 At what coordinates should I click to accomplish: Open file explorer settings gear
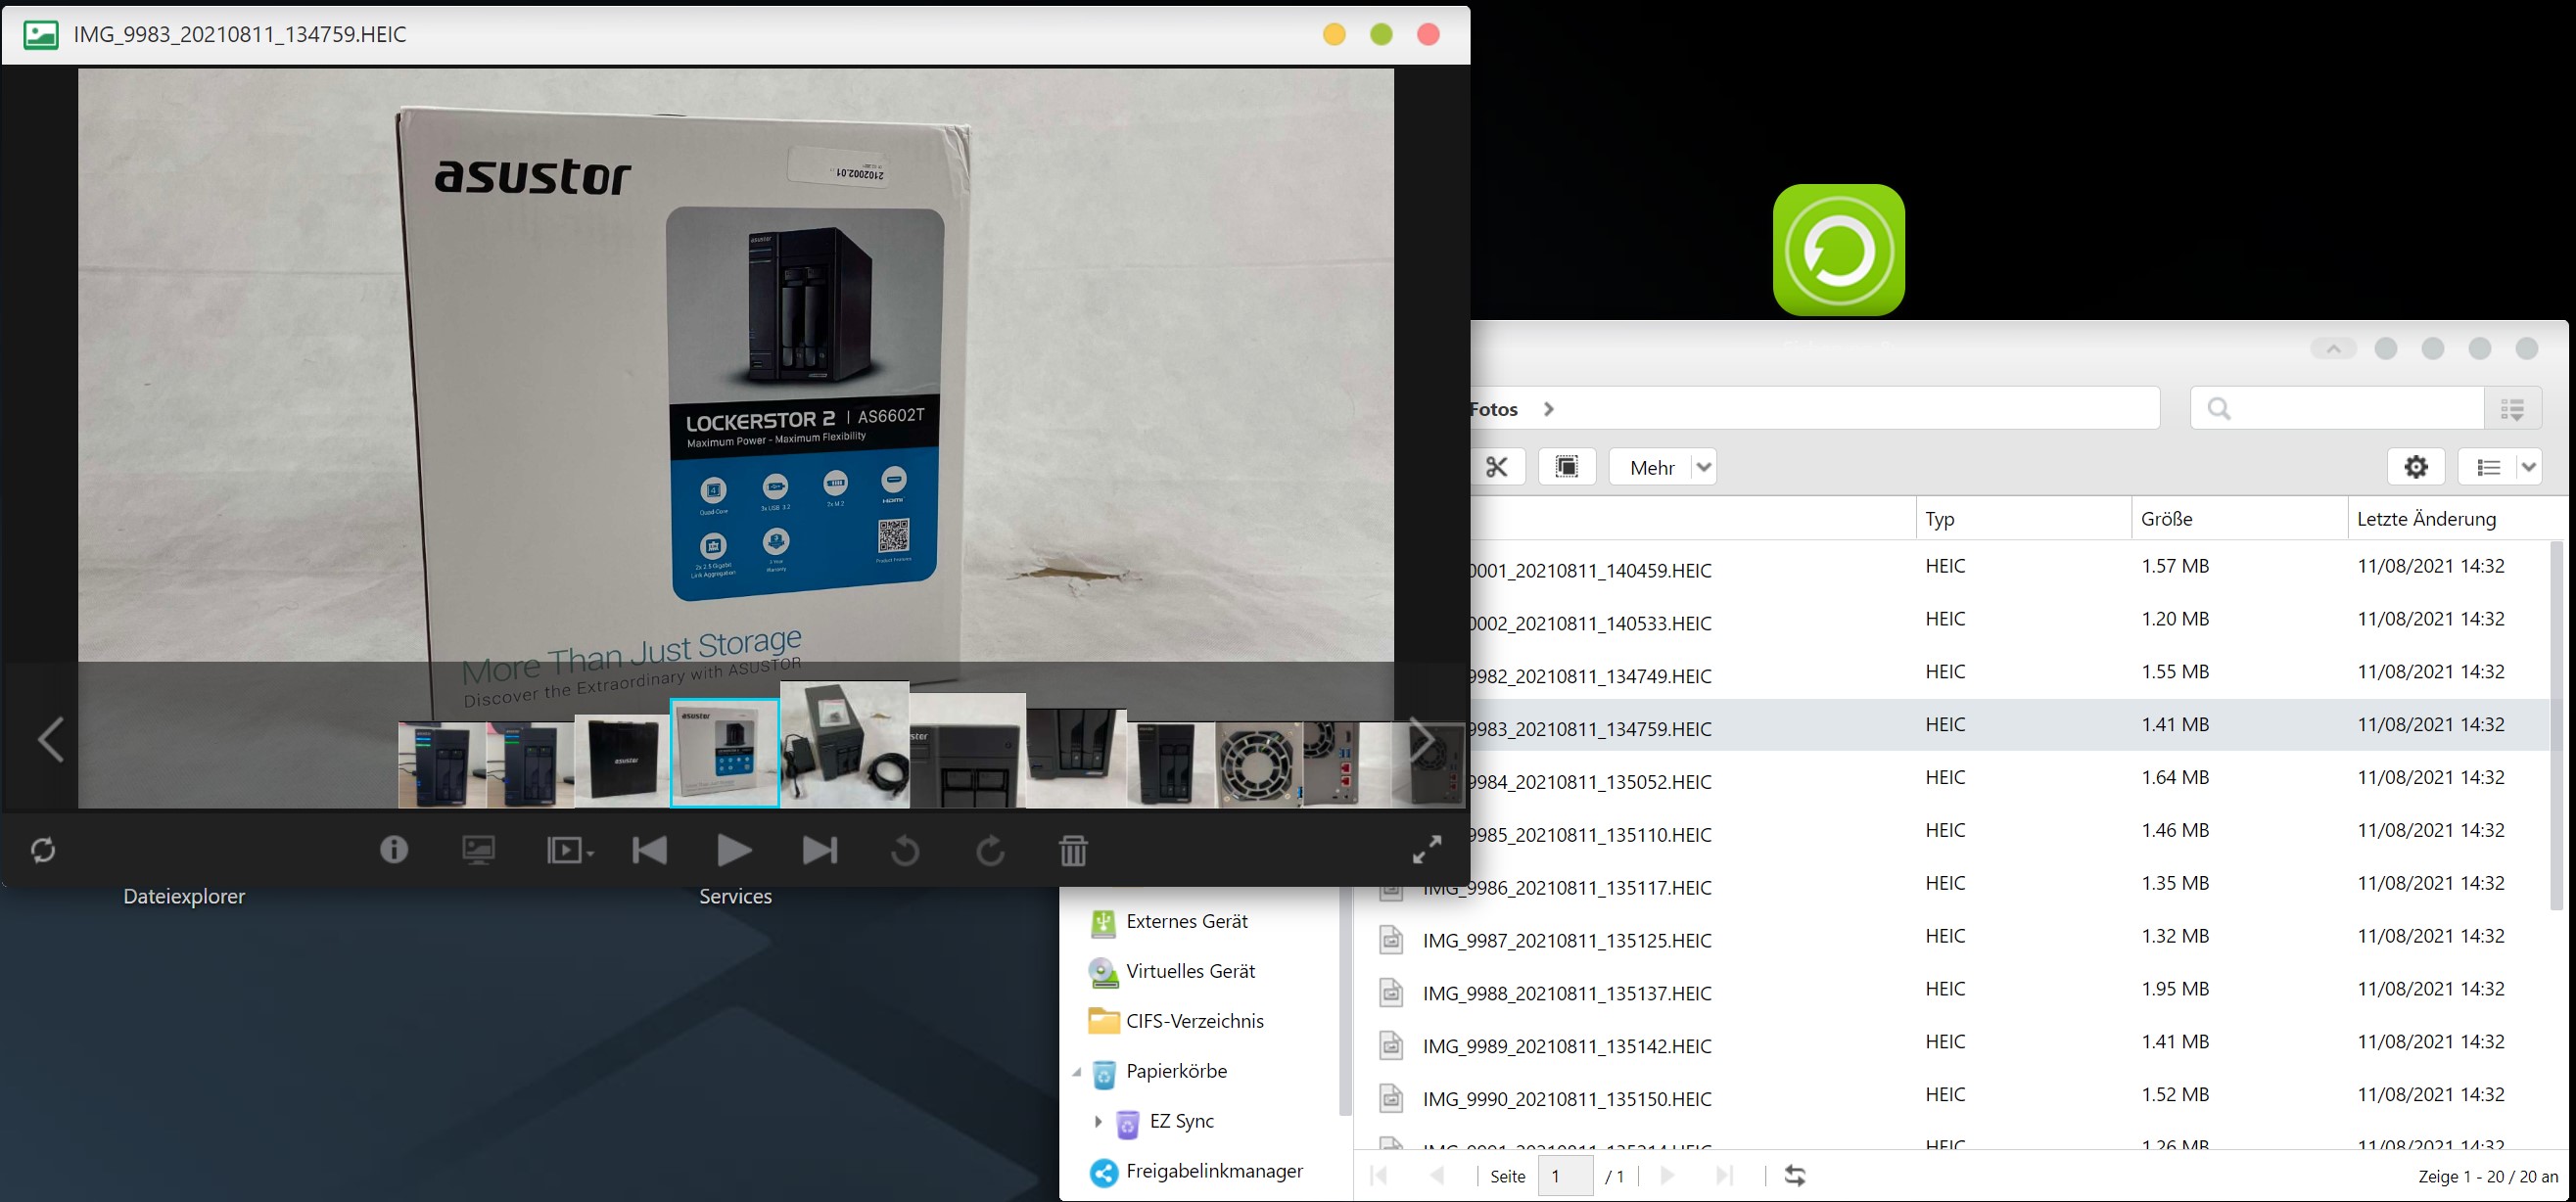click(2416, 467)
